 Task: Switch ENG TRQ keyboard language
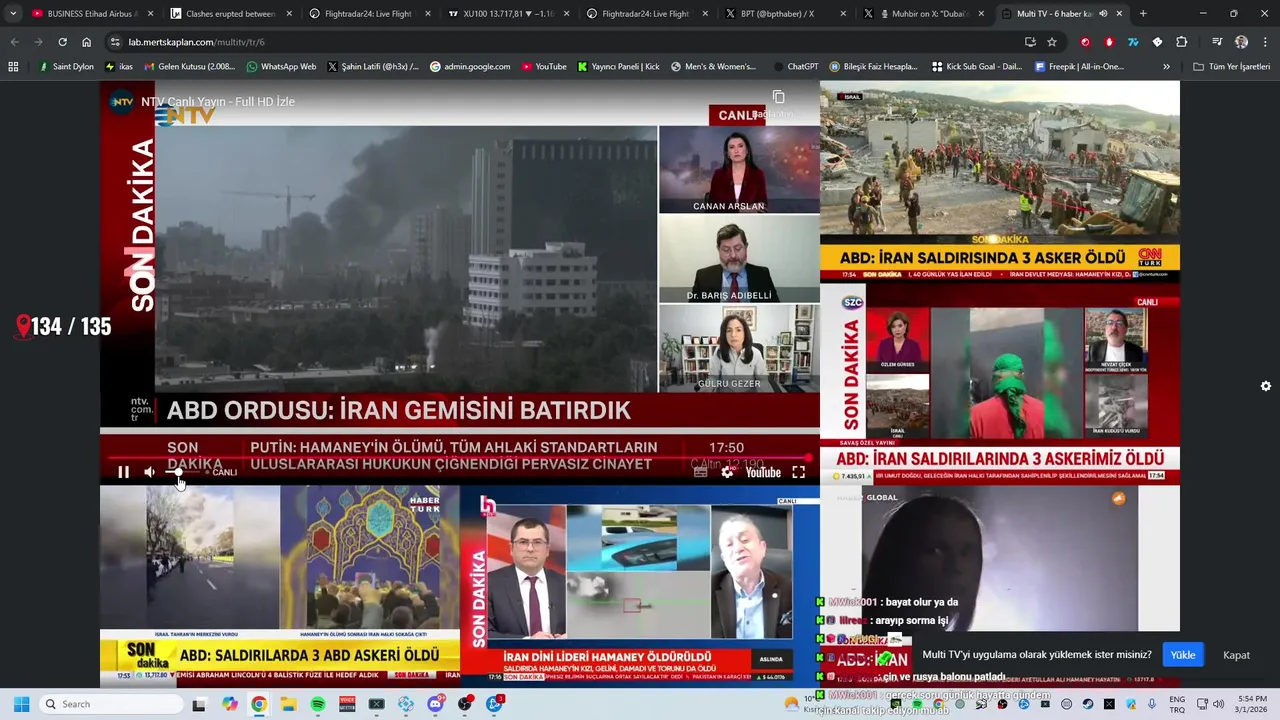[1177, 704]
